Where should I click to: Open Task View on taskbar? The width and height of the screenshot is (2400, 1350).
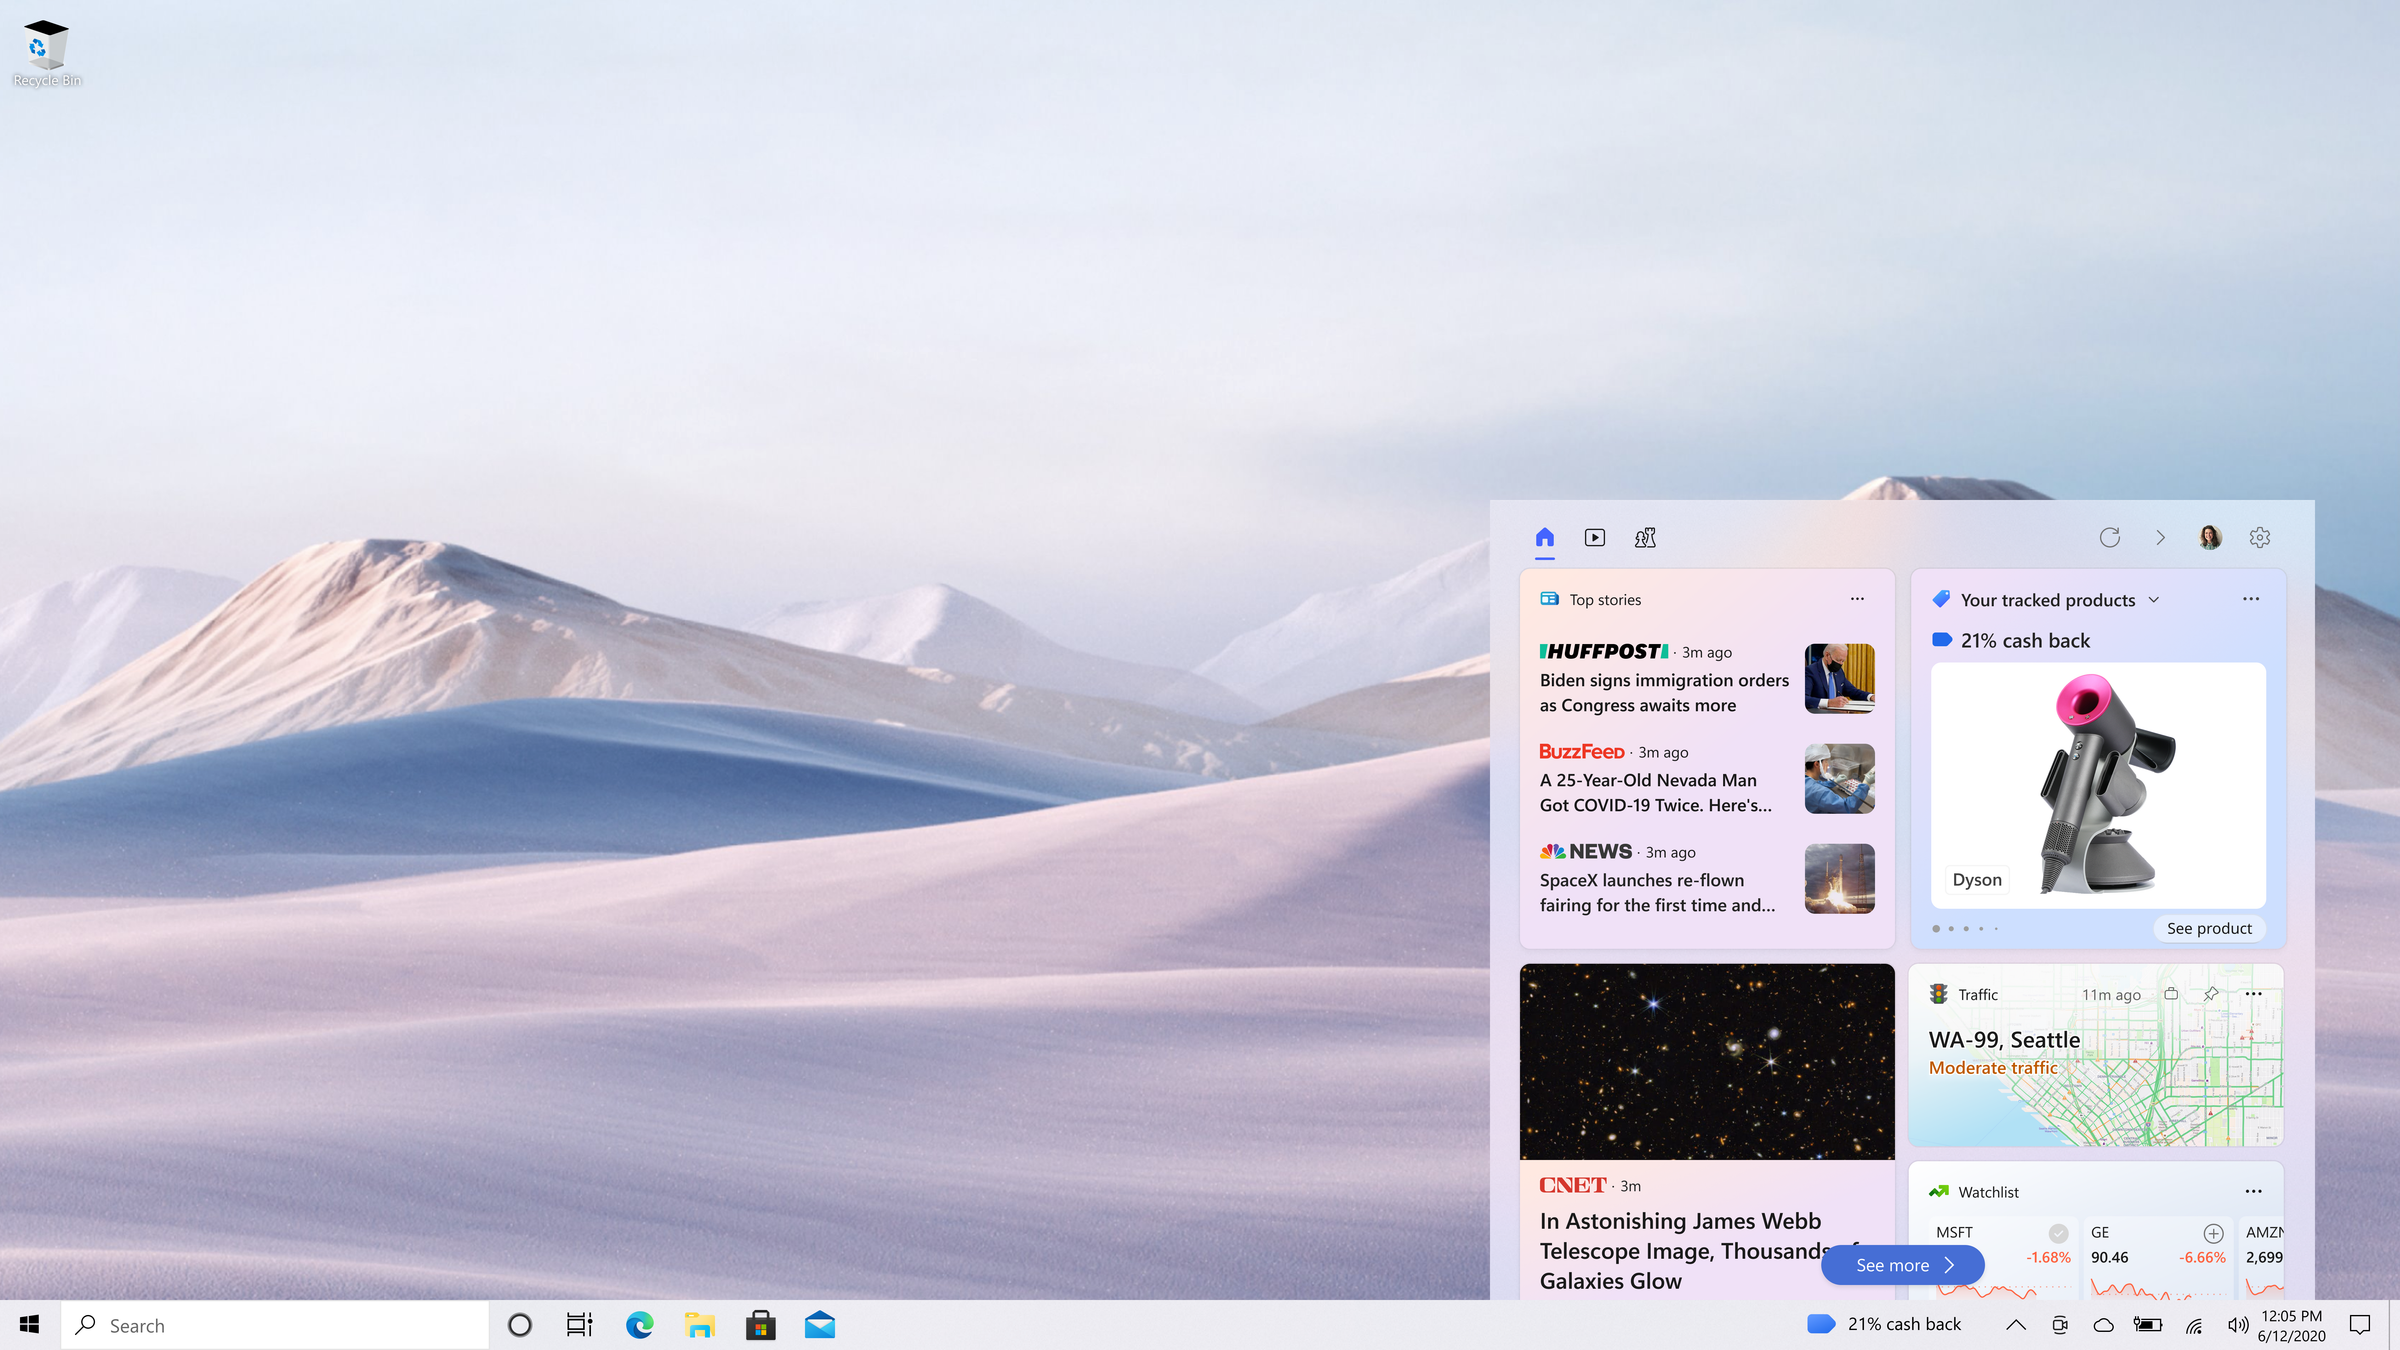579,1325
